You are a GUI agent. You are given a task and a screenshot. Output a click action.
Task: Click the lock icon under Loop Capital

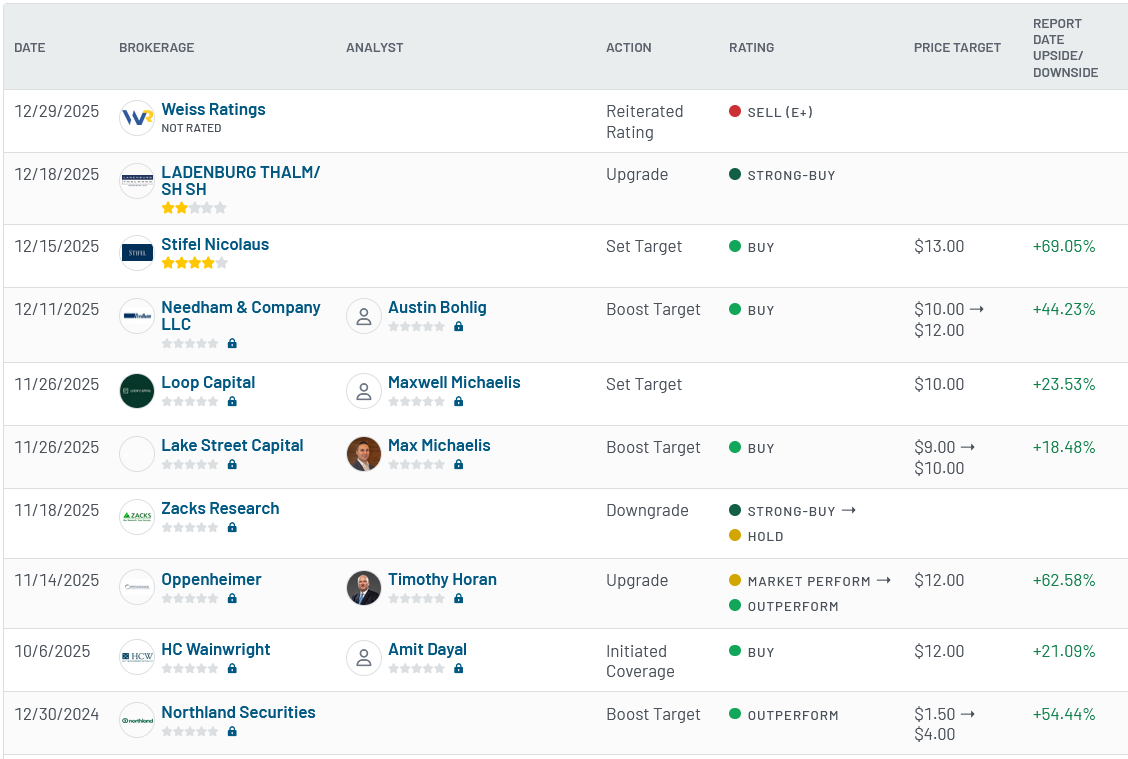point(232,401)
